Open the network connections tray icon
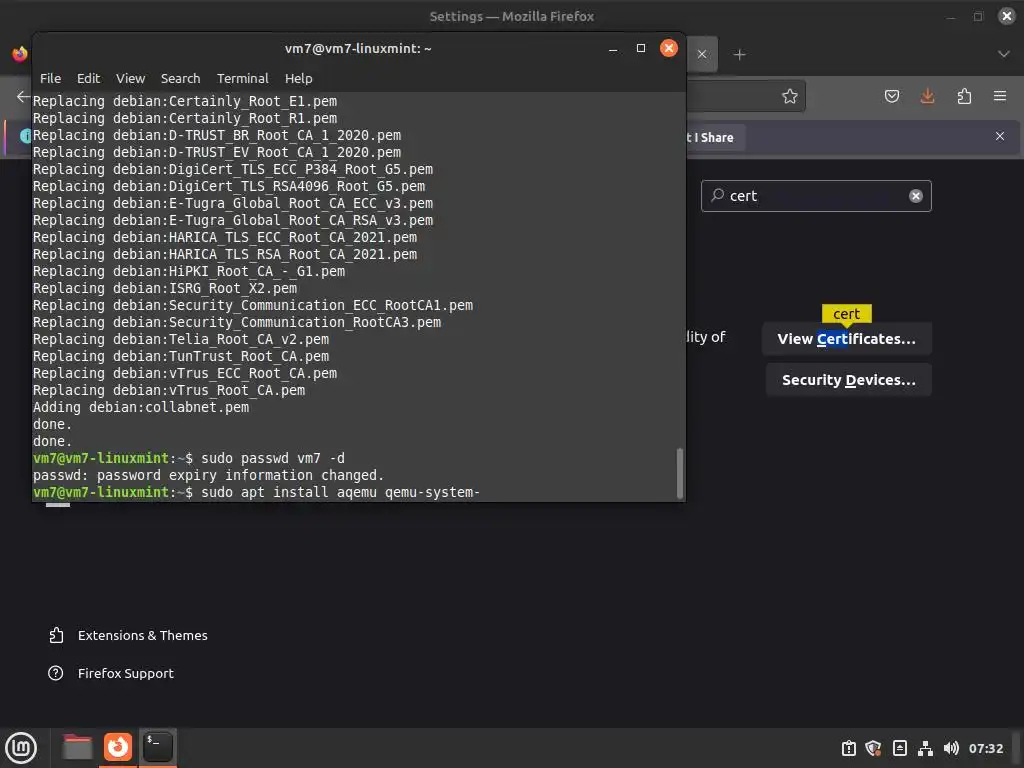Screen dimensions: 1024x768 coord(925,748)
